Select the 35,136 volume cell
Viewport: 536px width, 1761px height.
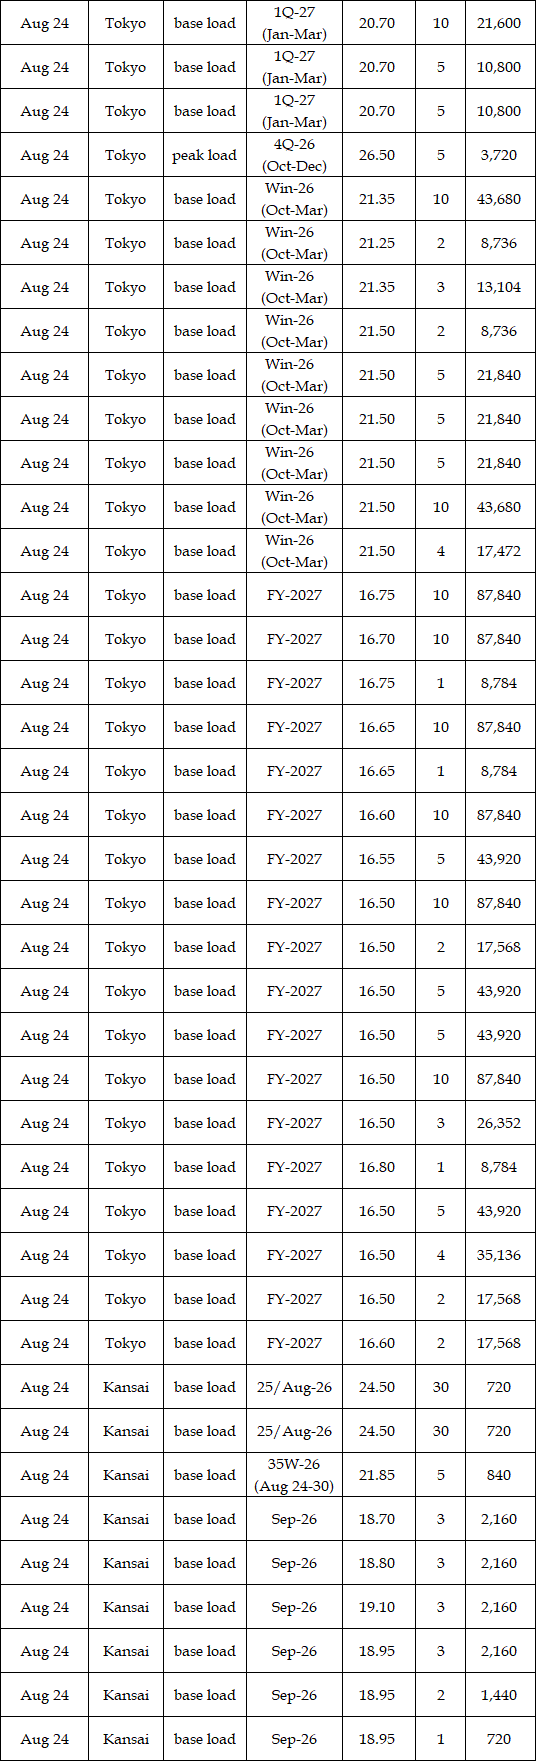coord(498,1255)
